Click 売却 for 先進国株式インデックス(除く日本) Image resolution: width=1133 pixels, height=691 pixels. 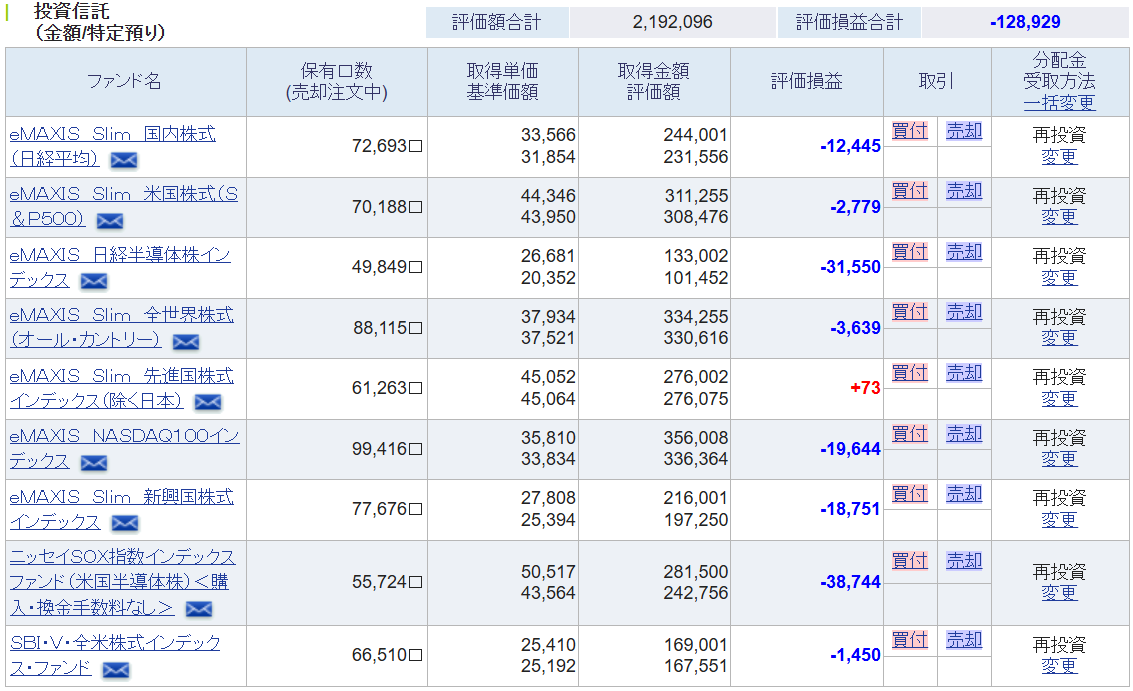(x=965, y=372)
